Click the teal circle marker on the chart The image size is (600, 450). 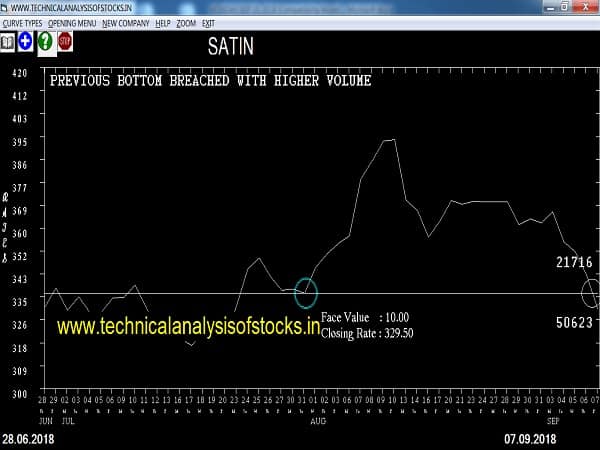click(306, 293)
